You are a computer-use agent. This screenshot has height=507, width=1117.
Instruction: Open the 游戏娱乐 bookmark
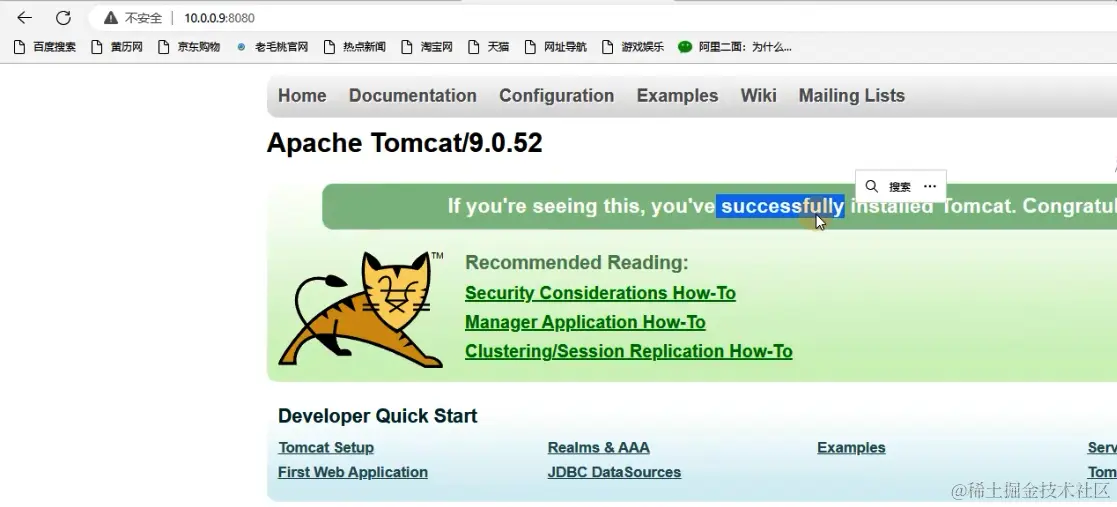(x=633, y=47)
